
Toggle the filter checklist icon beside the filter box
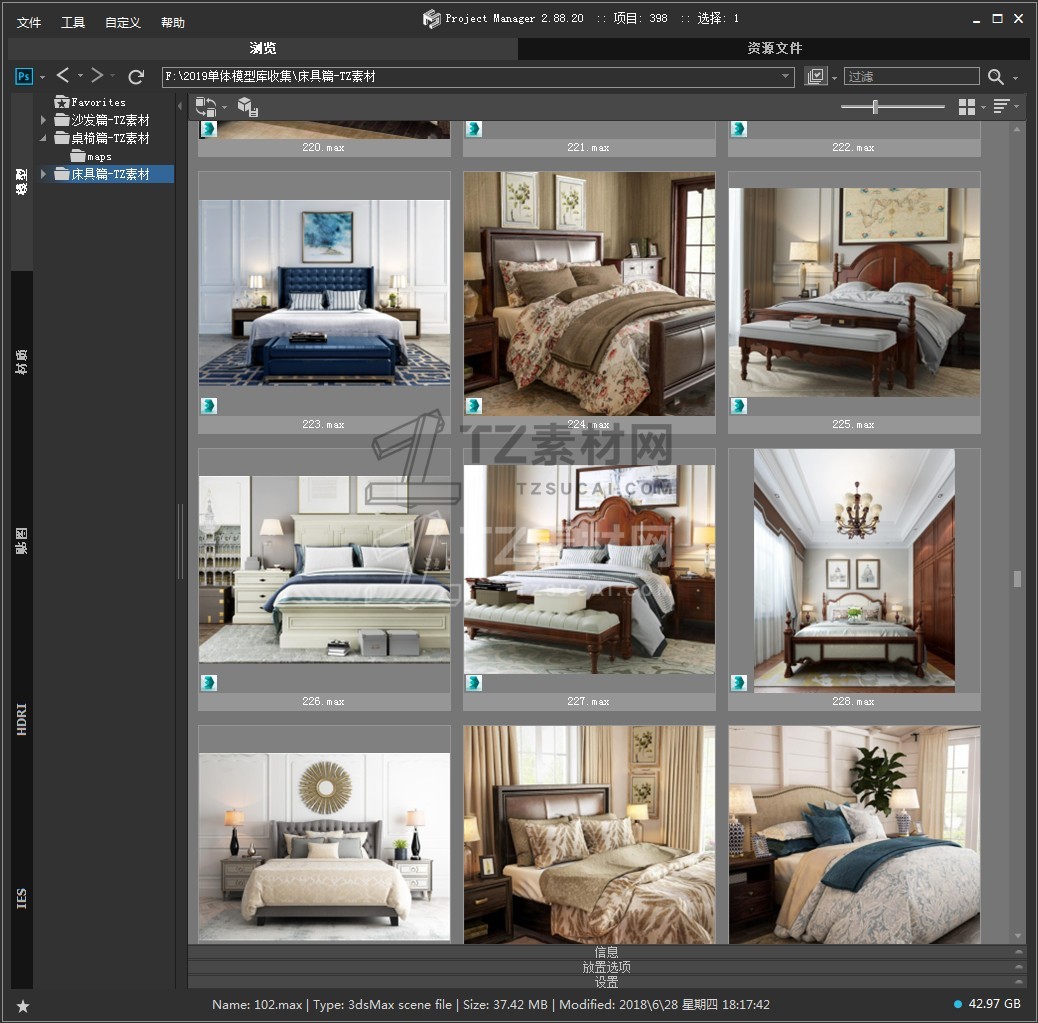816,77
